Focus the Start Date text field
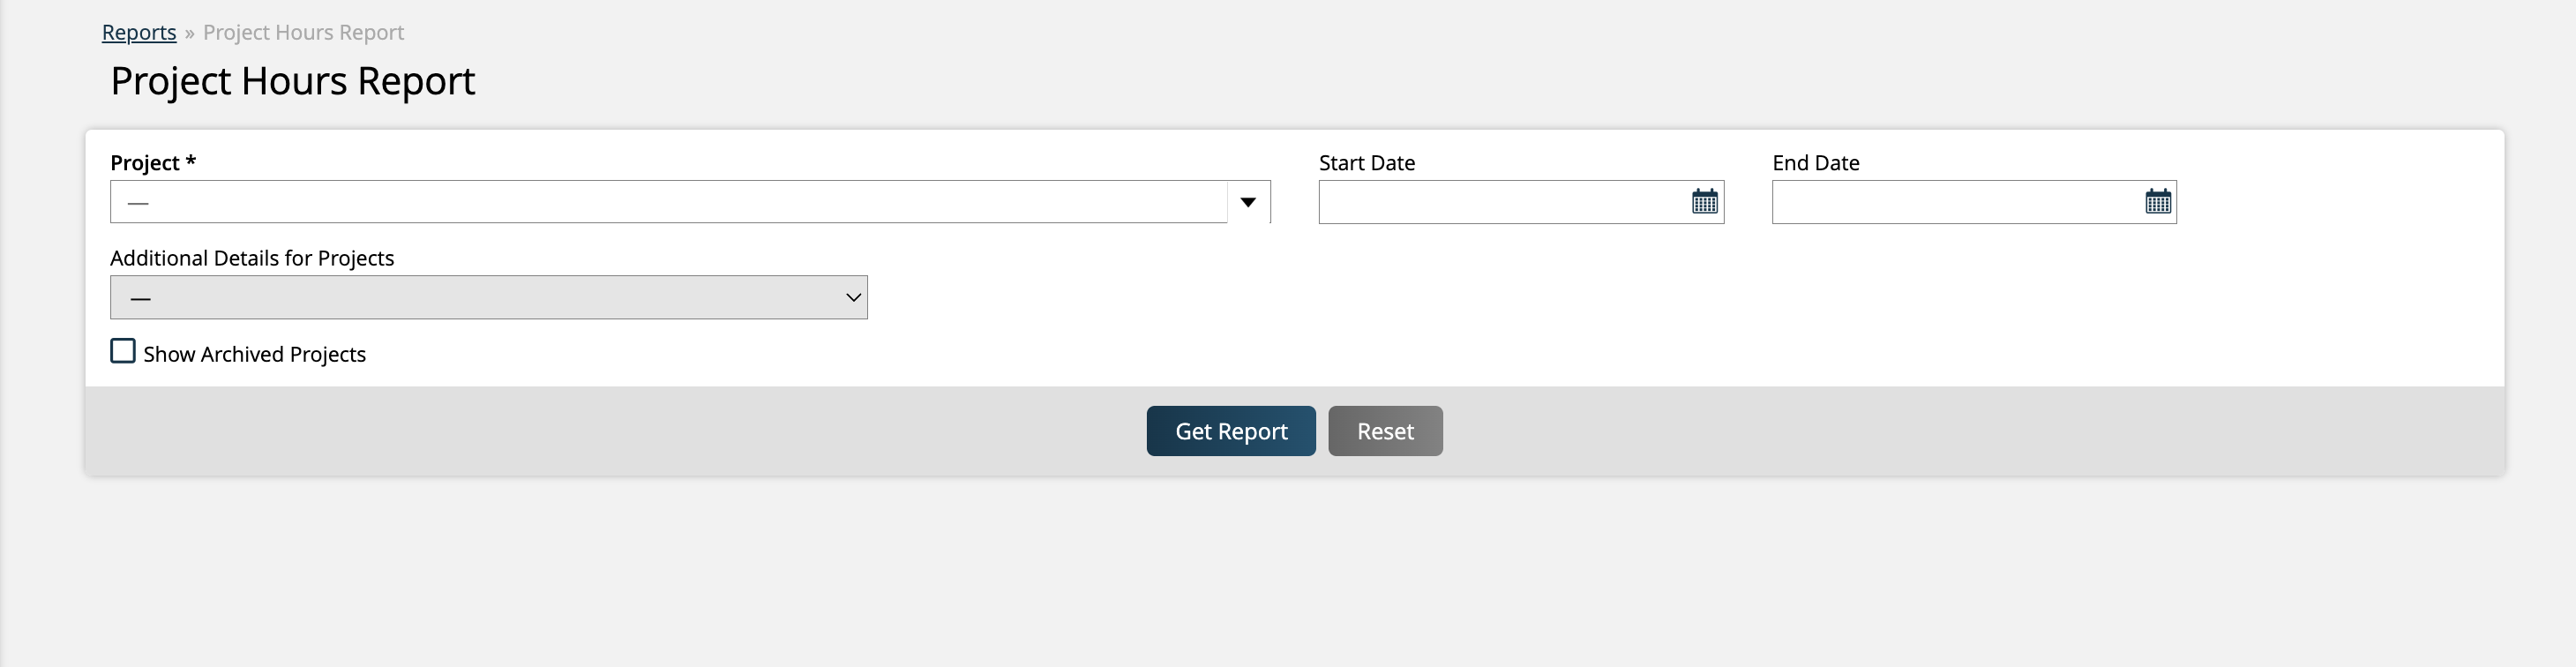 pos(1500,202)
